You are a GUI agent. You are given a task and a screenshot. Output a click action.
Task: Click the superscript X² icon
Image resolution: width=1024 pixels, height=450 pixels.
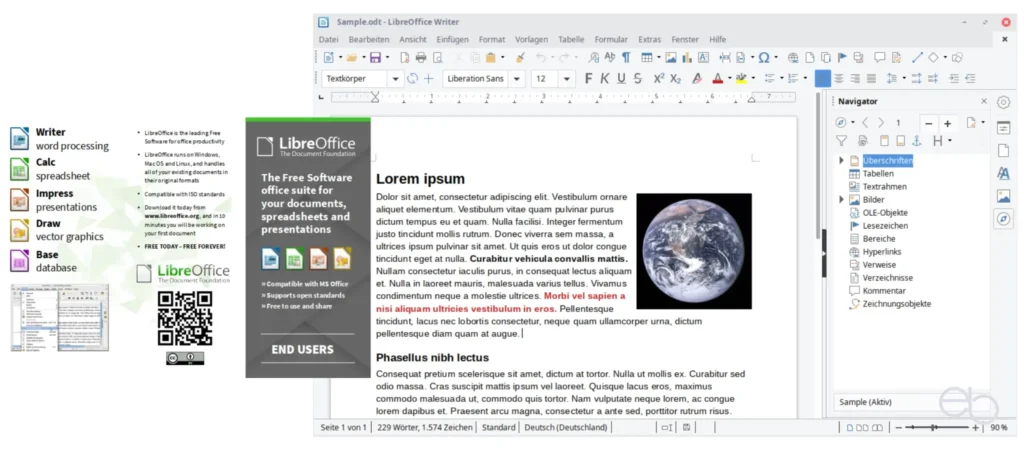pyautogui.click(x=658, y=78)
